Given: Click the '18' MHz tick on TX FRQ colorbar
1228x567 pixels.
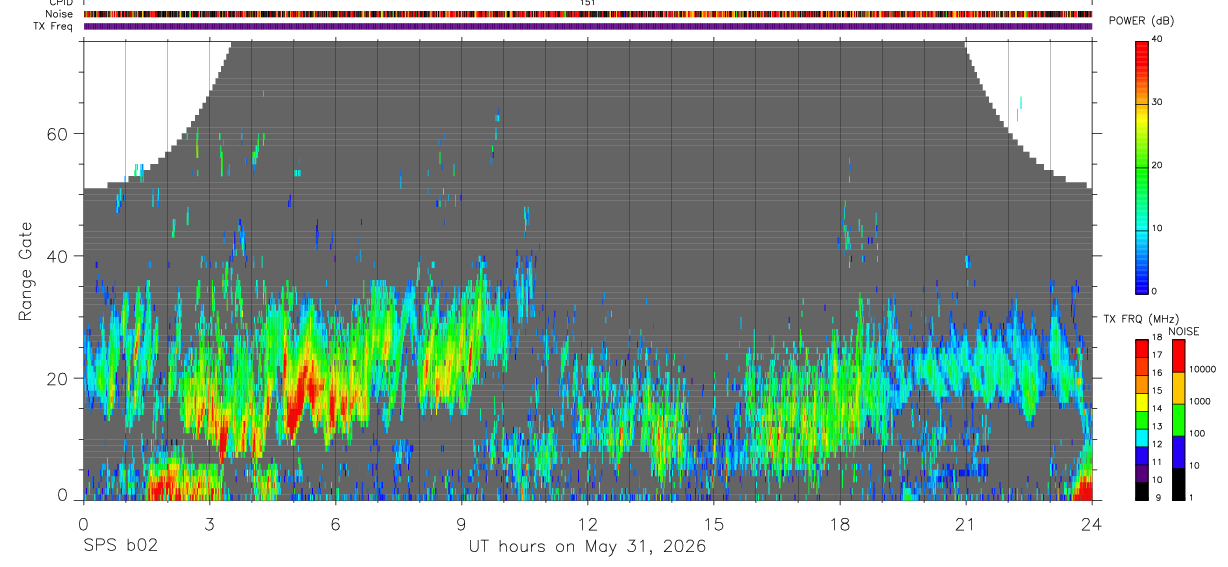Looking at the screenshot, I should [x=1157, y=337].
